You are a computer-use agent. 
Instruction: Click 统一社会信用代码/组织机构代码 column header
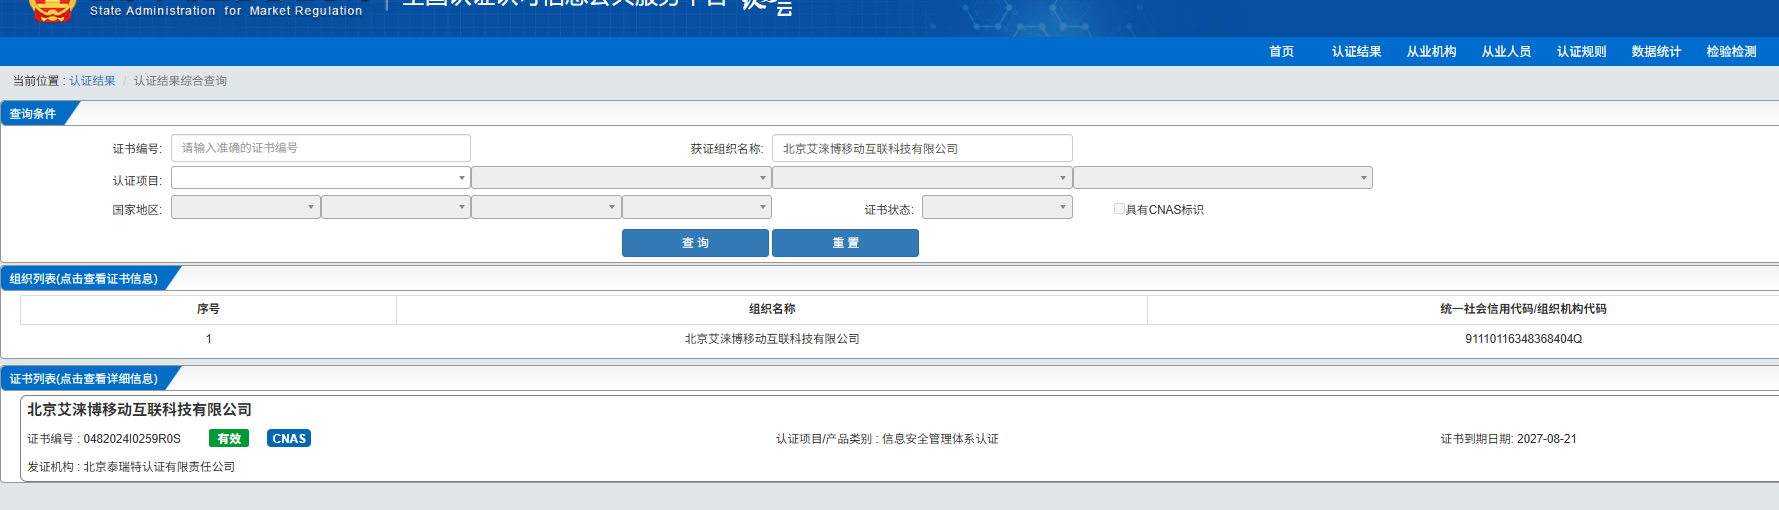tap(1523, 309)
